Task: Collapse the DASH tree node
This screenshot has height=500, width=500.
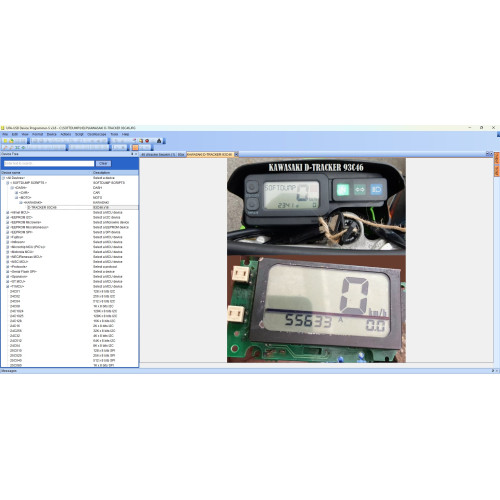Action: [x=12, y=188]
